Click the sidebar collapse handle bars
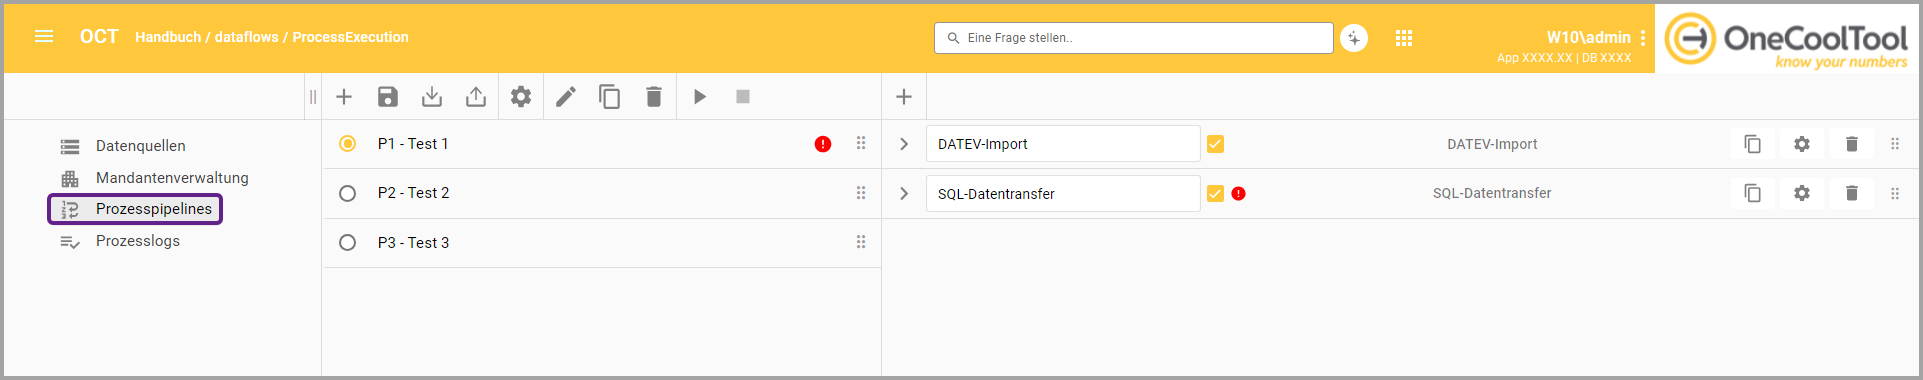The image size is (1923, 380). [x=313, y=97]
